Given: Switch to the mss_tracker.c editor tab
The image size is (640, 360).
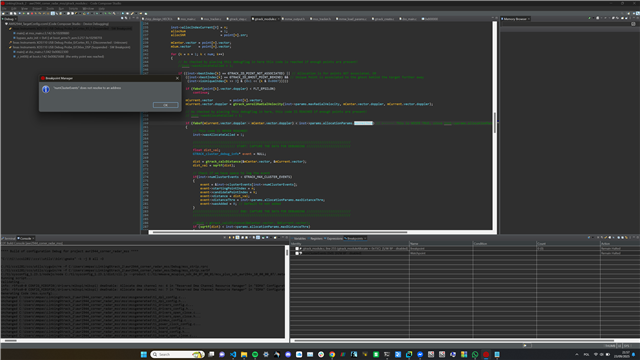Looking at the screenshot, I should [212, 19].
